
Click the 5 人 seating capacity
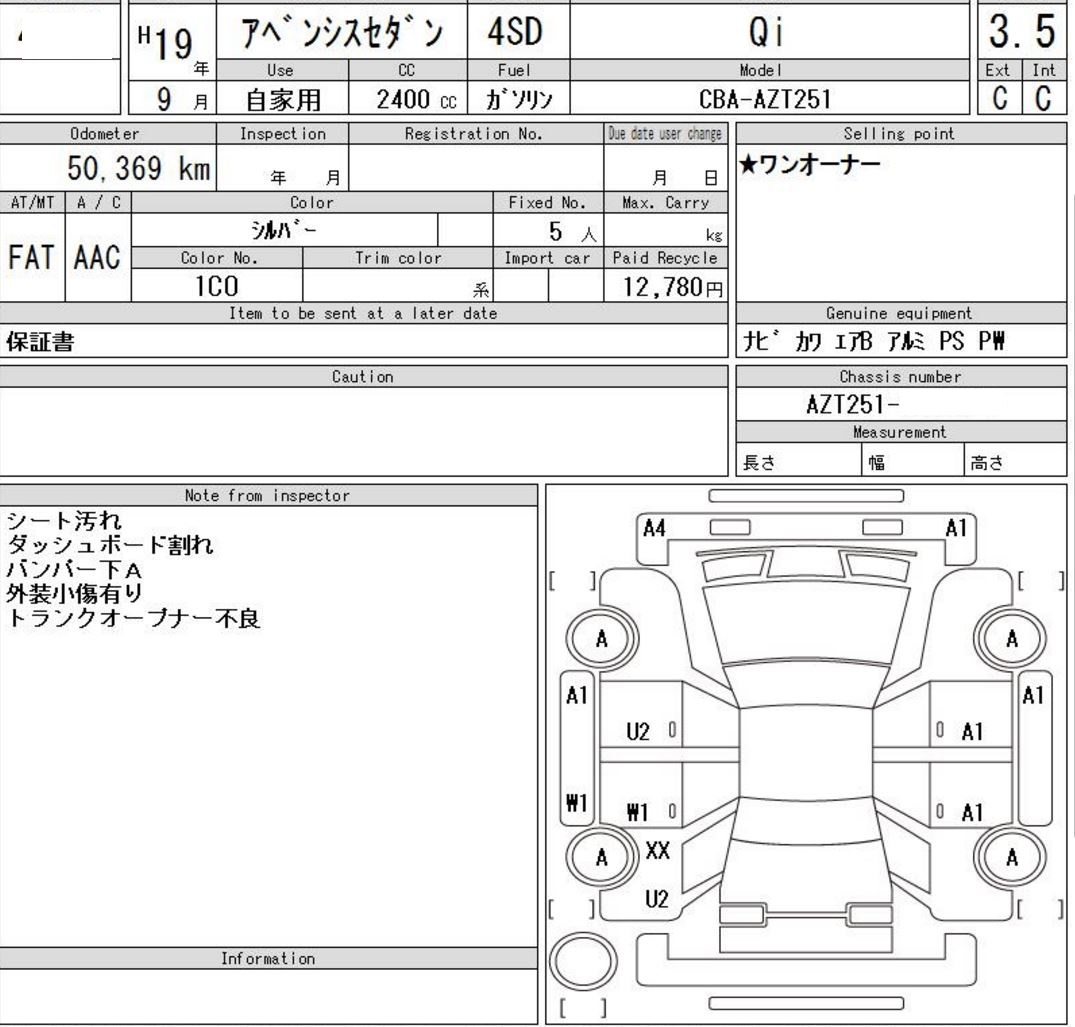coord(572,232)
